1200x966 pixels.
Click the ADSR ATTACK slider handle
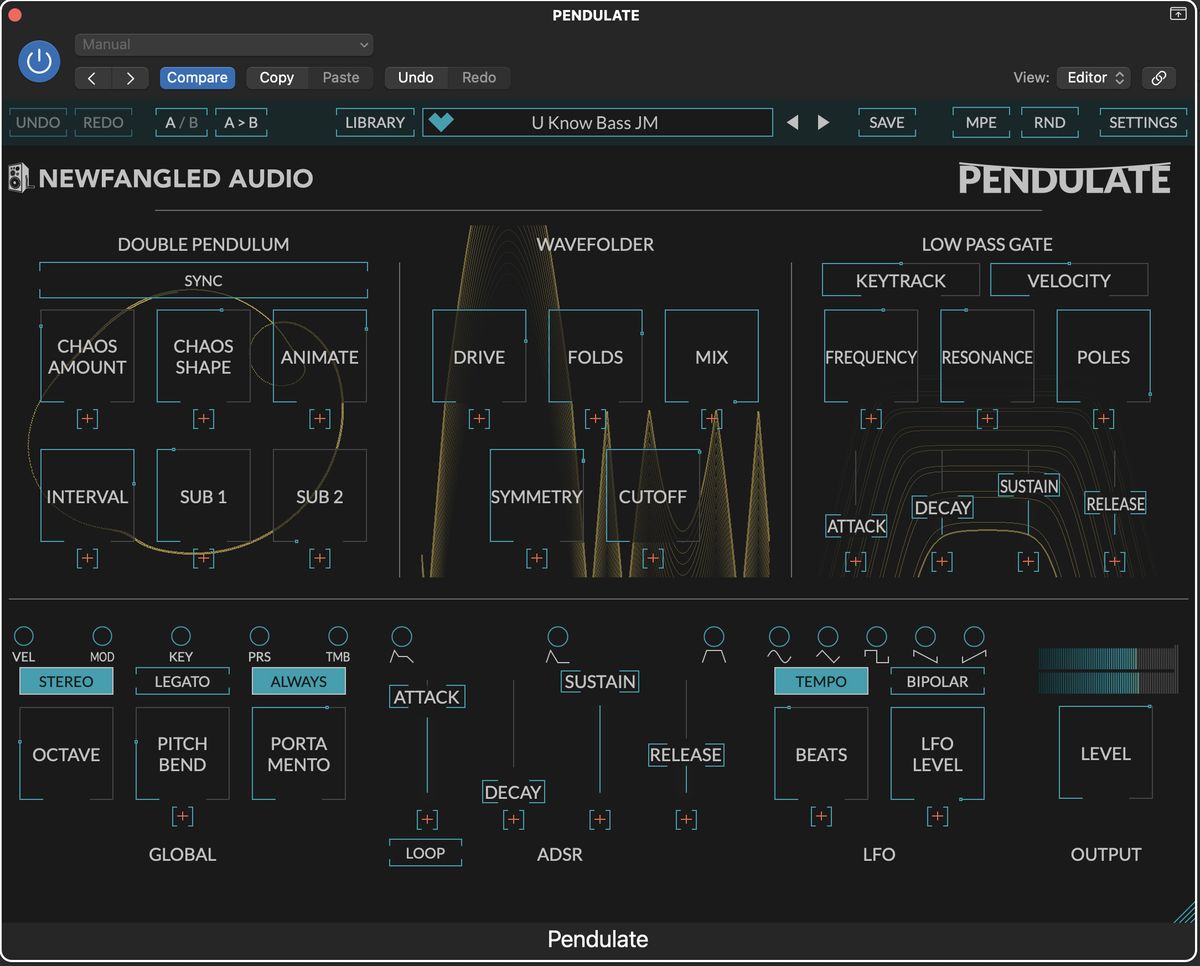click(x=427, y=697)
